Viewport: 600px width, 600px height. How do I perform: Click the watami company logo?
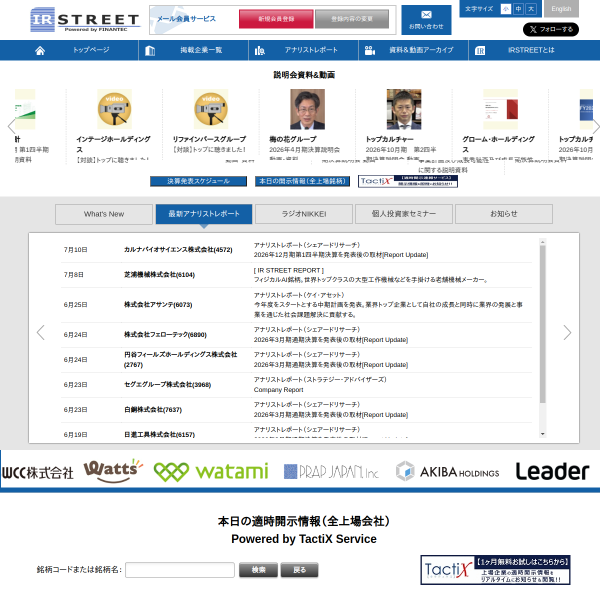tap(211, 472)
